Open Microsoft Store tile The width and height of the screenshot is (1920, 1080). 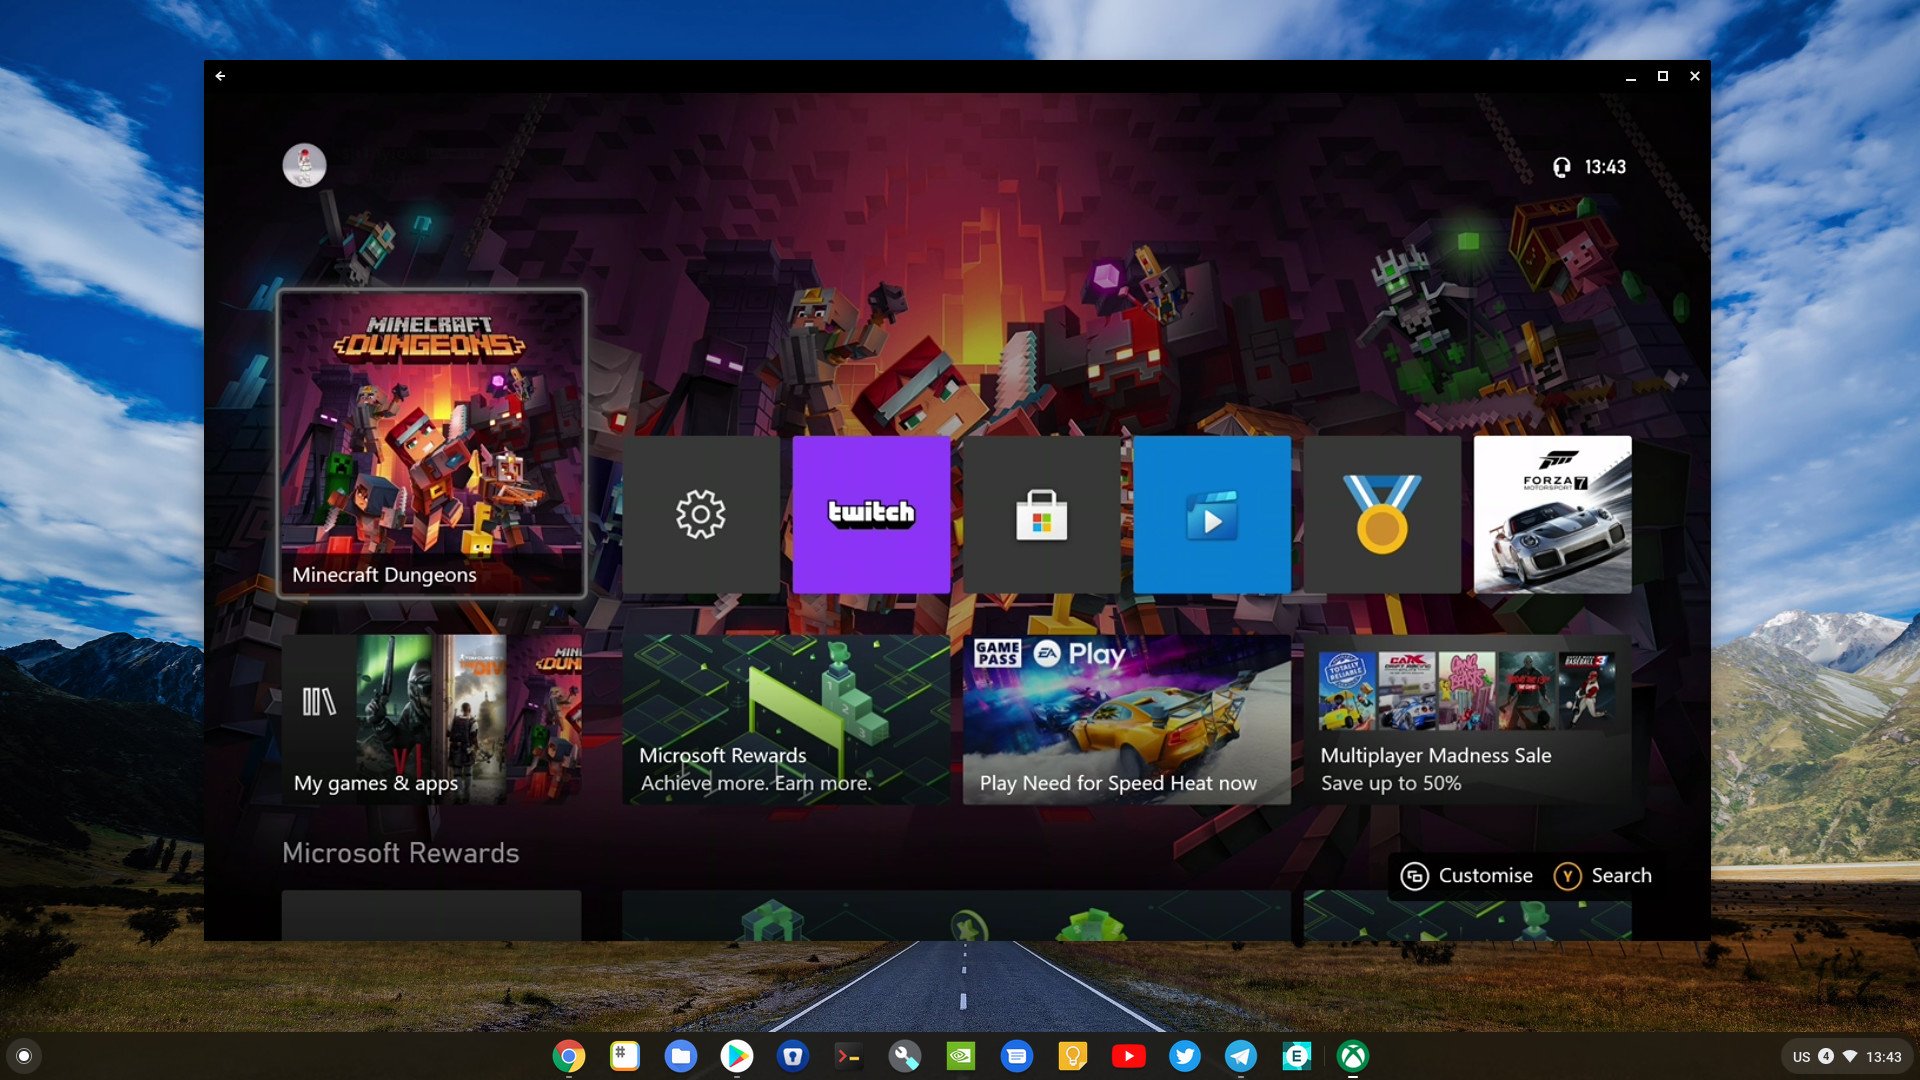pyautogui.click(x=1042, y=514)
